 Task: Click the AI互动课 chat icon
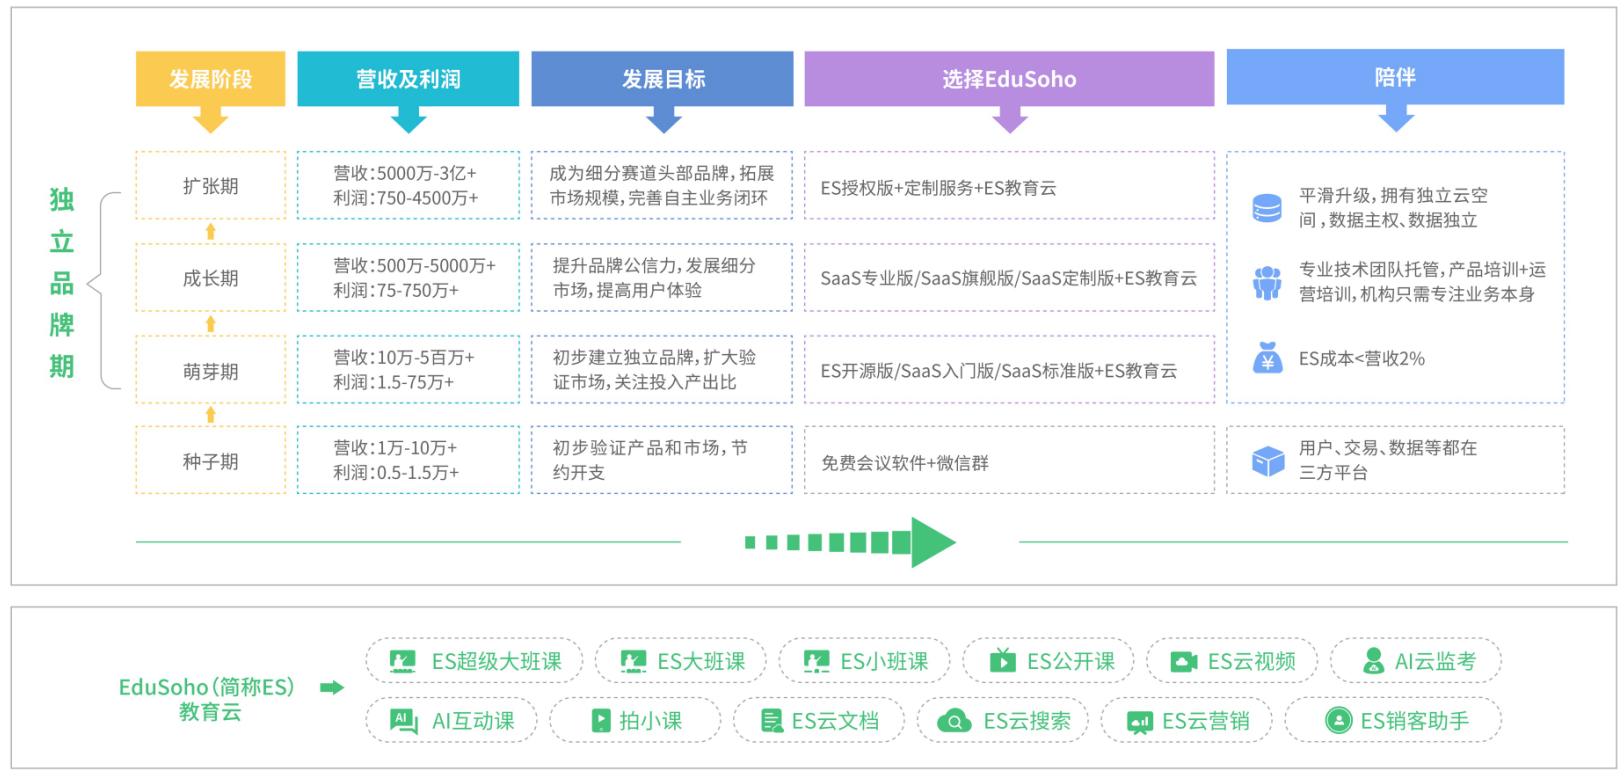[x=404, y=721]
